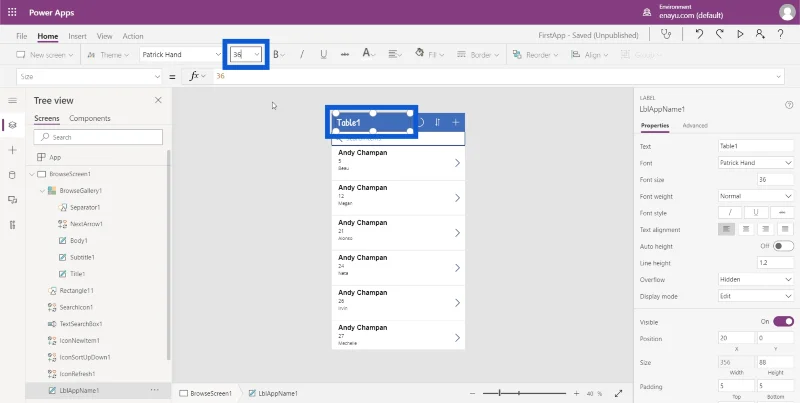
Task: Open the Insert plus icon in sidebar
Action: click(x=13, y=150)
